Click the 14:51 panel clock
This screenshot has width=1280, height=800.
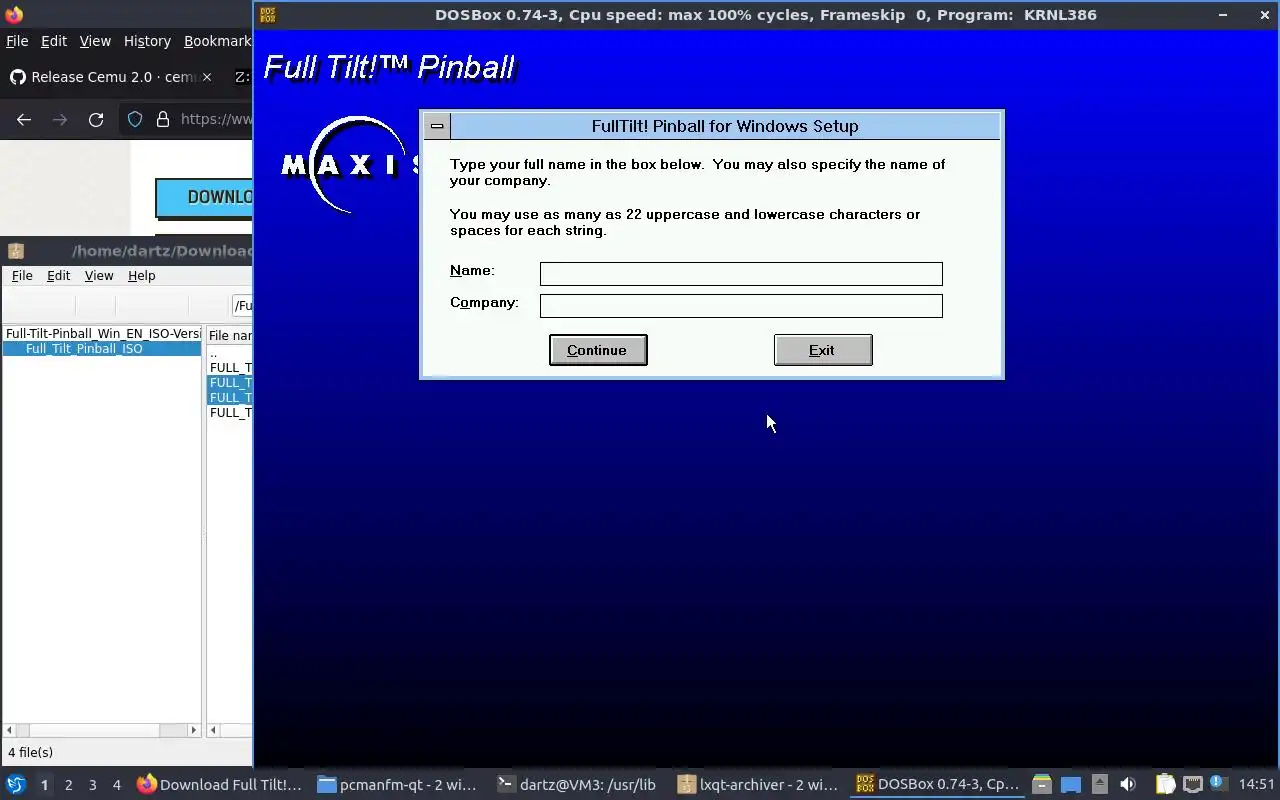click(x=1256, y=785)
